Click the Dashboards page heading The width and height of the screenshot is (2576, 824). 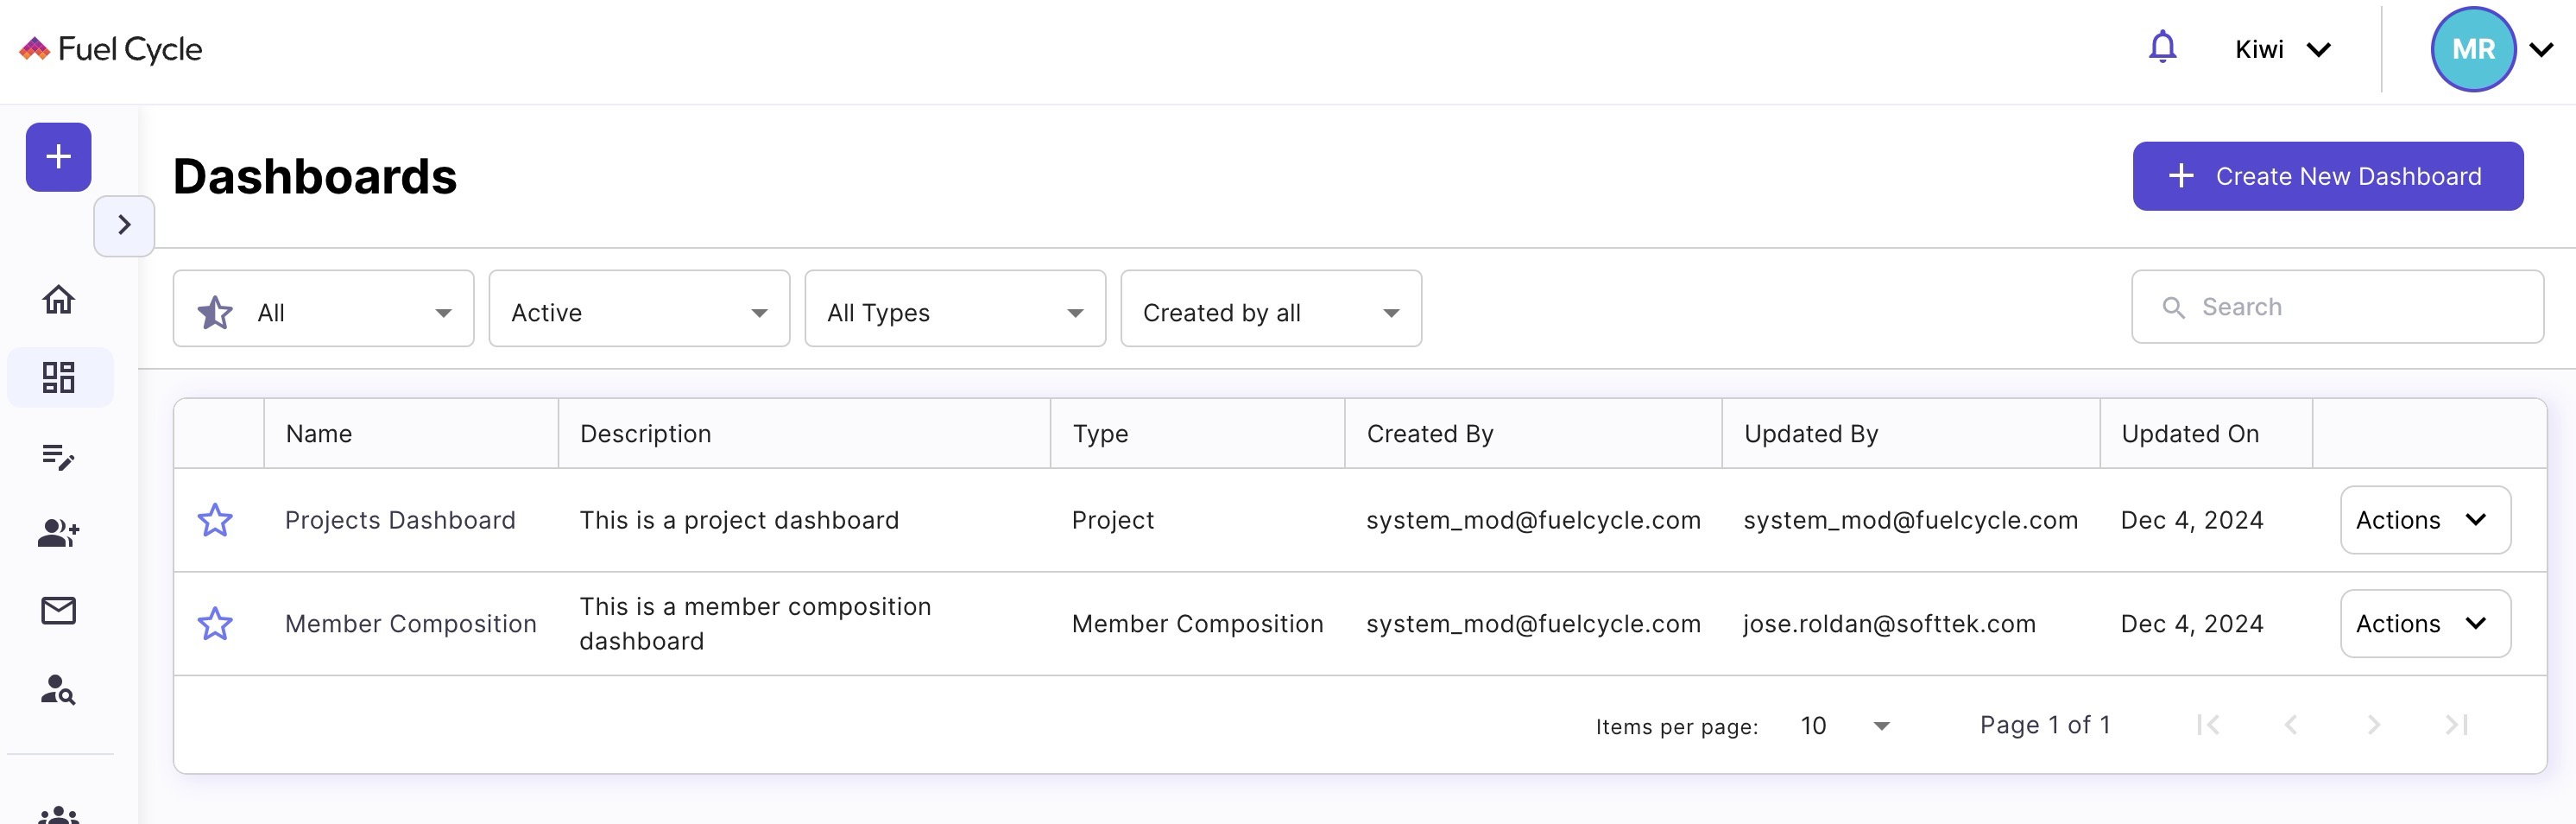tap(315, 177)
